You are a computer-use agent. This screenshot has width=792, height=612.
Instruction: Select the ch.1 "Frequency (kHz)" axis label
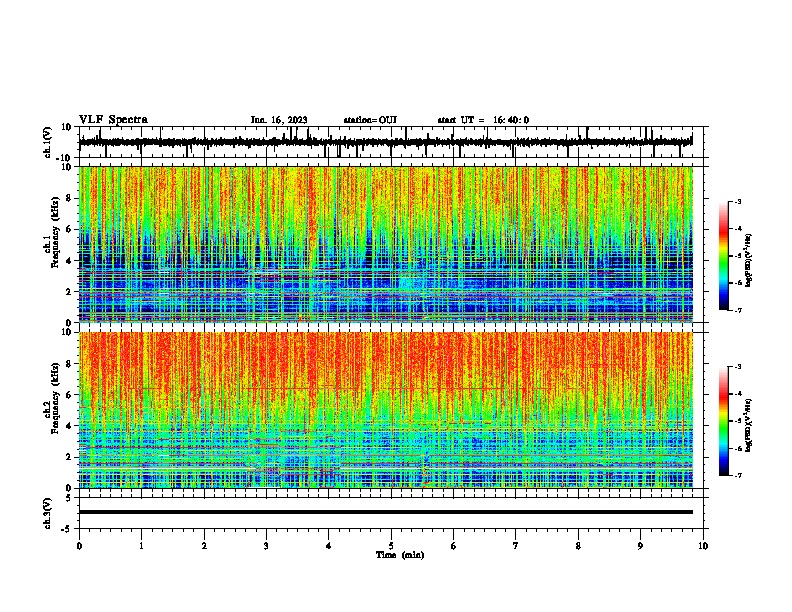55,232
